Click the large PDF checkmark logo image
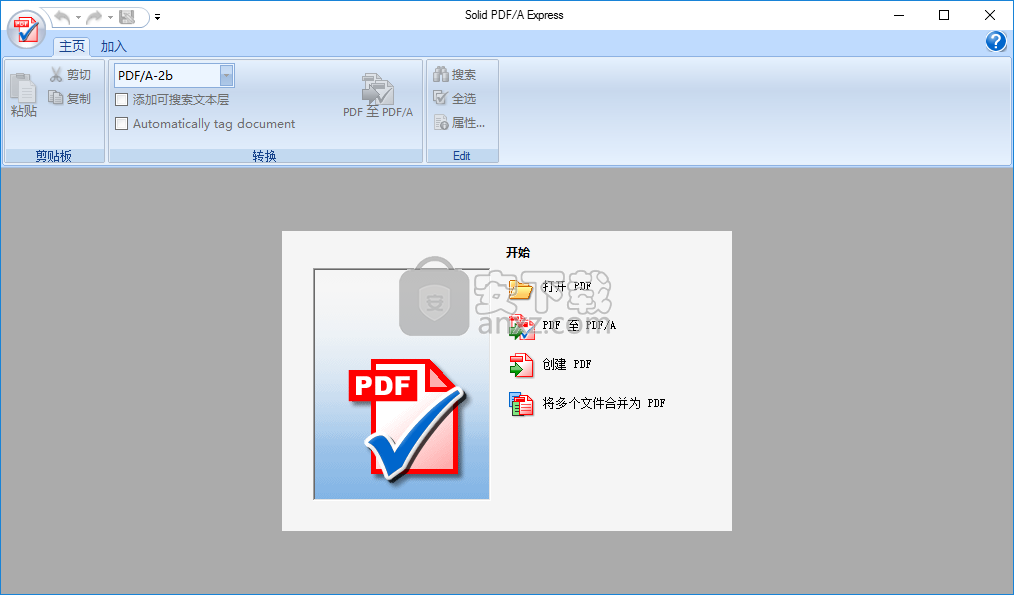Screen dimensions: 1014x595 (x=402, y=384)
